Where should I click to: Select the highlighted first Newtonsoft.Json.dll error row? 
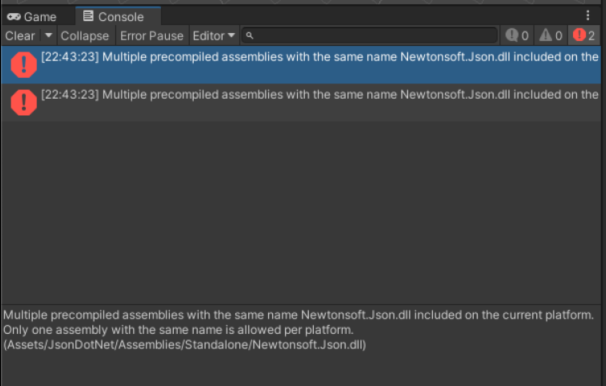pyautogui.click(x=301, y=65)
